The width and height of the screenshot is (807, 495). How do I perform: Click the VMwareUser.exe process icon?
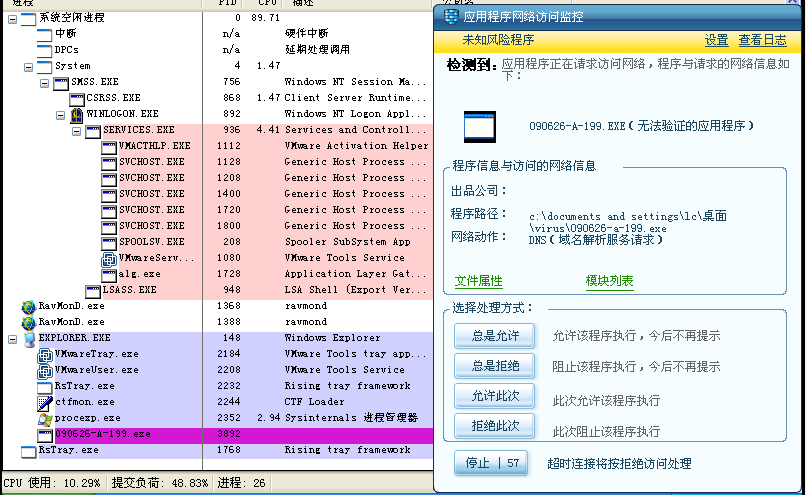point(45,371)
